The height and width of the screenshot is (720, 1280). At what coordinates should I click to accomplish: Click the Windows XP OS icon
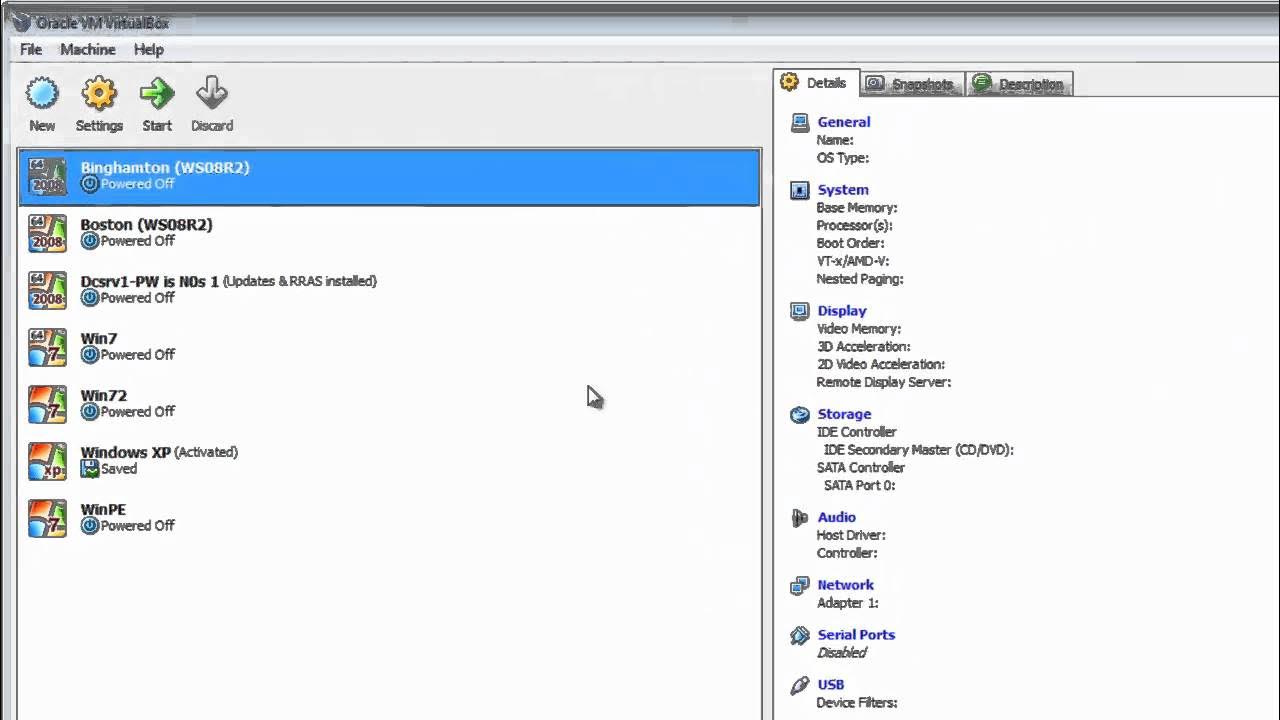click(x=47, y=461)
